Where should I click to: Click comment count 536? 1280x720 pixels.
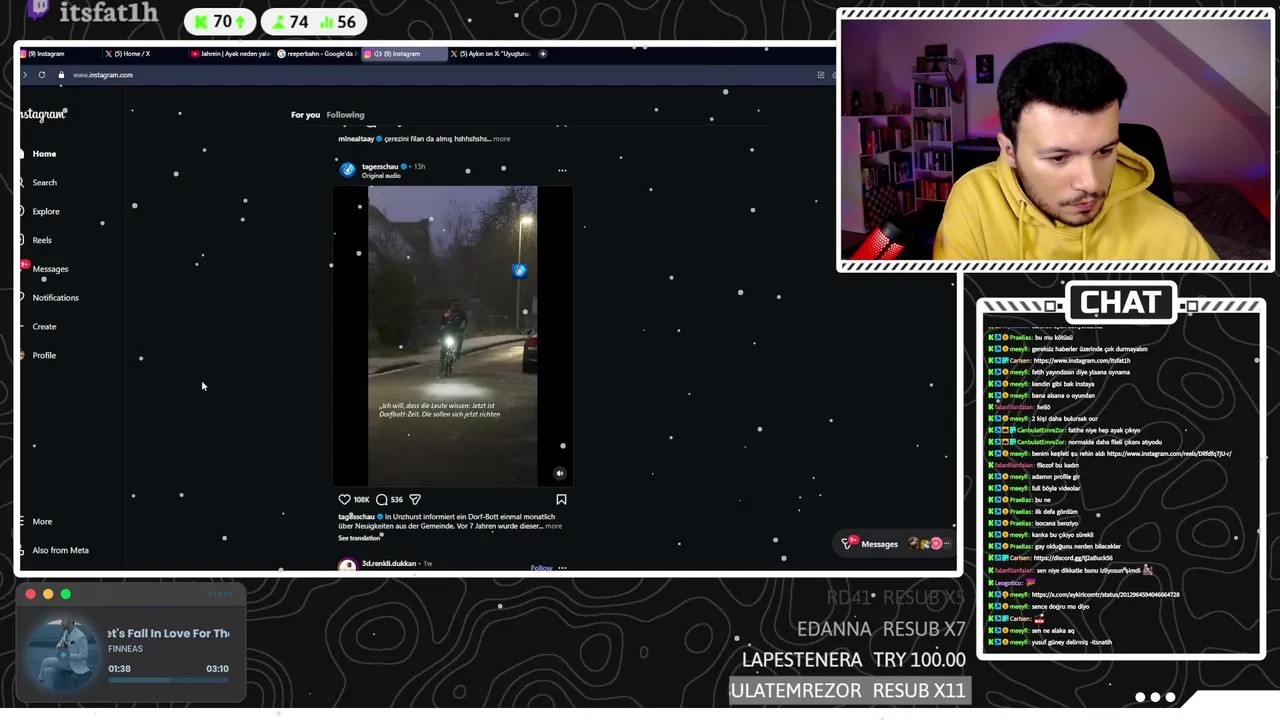point(396,500)
